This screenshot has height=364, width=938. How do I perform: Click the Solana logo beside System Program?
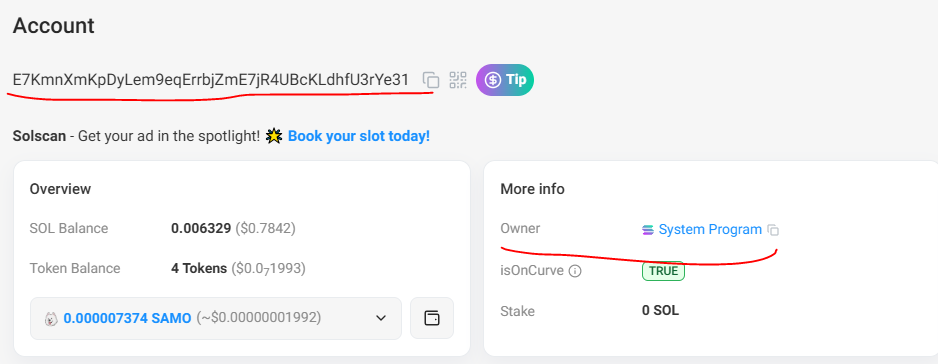coord(648,230)
